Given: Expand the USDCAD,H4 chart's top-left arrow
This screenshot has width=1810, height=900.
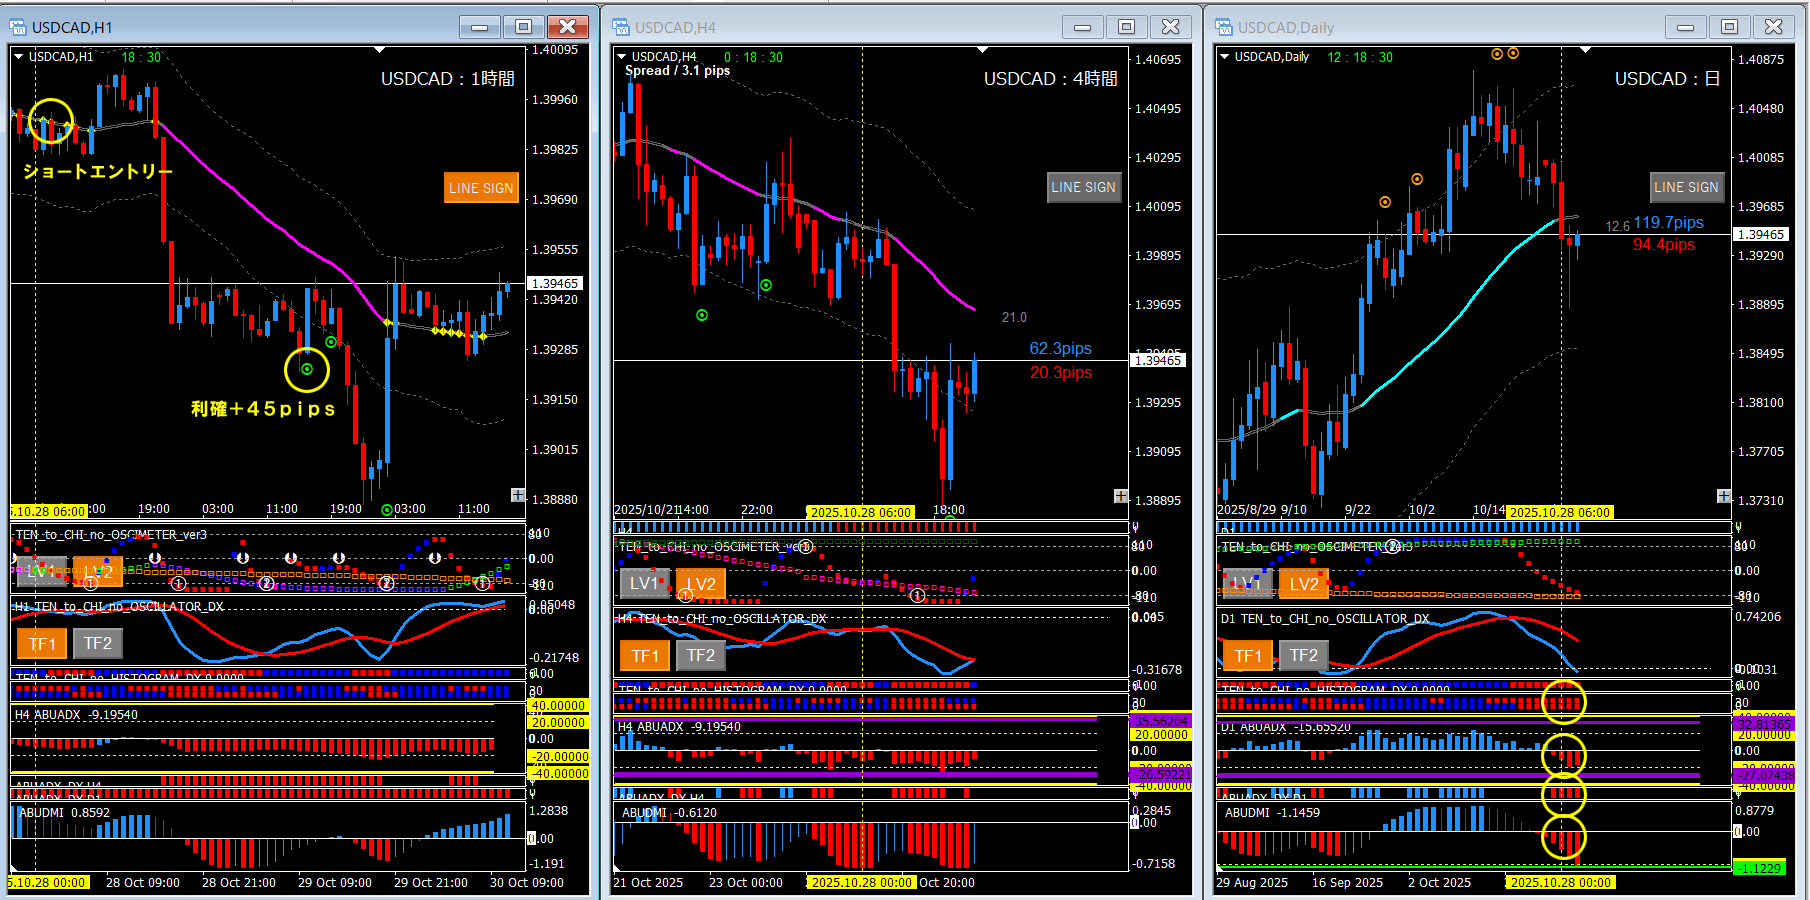Looking at the screenshot, I should click(622, 57).
